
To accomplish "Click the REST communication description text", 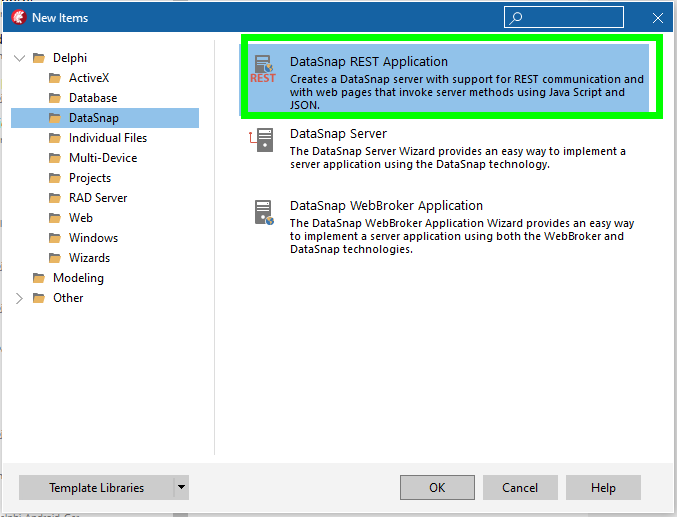I will click(x=467, y=92).
